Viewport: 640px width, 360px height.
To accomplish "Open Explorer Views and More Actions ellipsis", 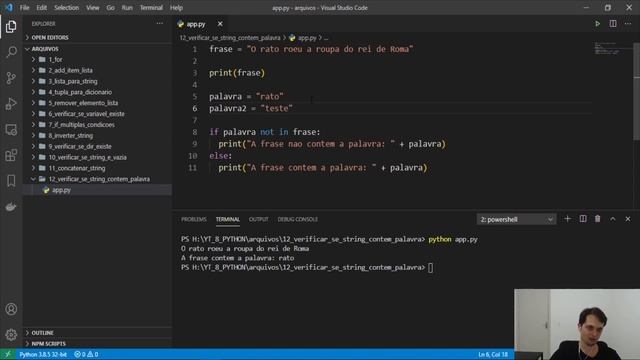I will point(160,24).
